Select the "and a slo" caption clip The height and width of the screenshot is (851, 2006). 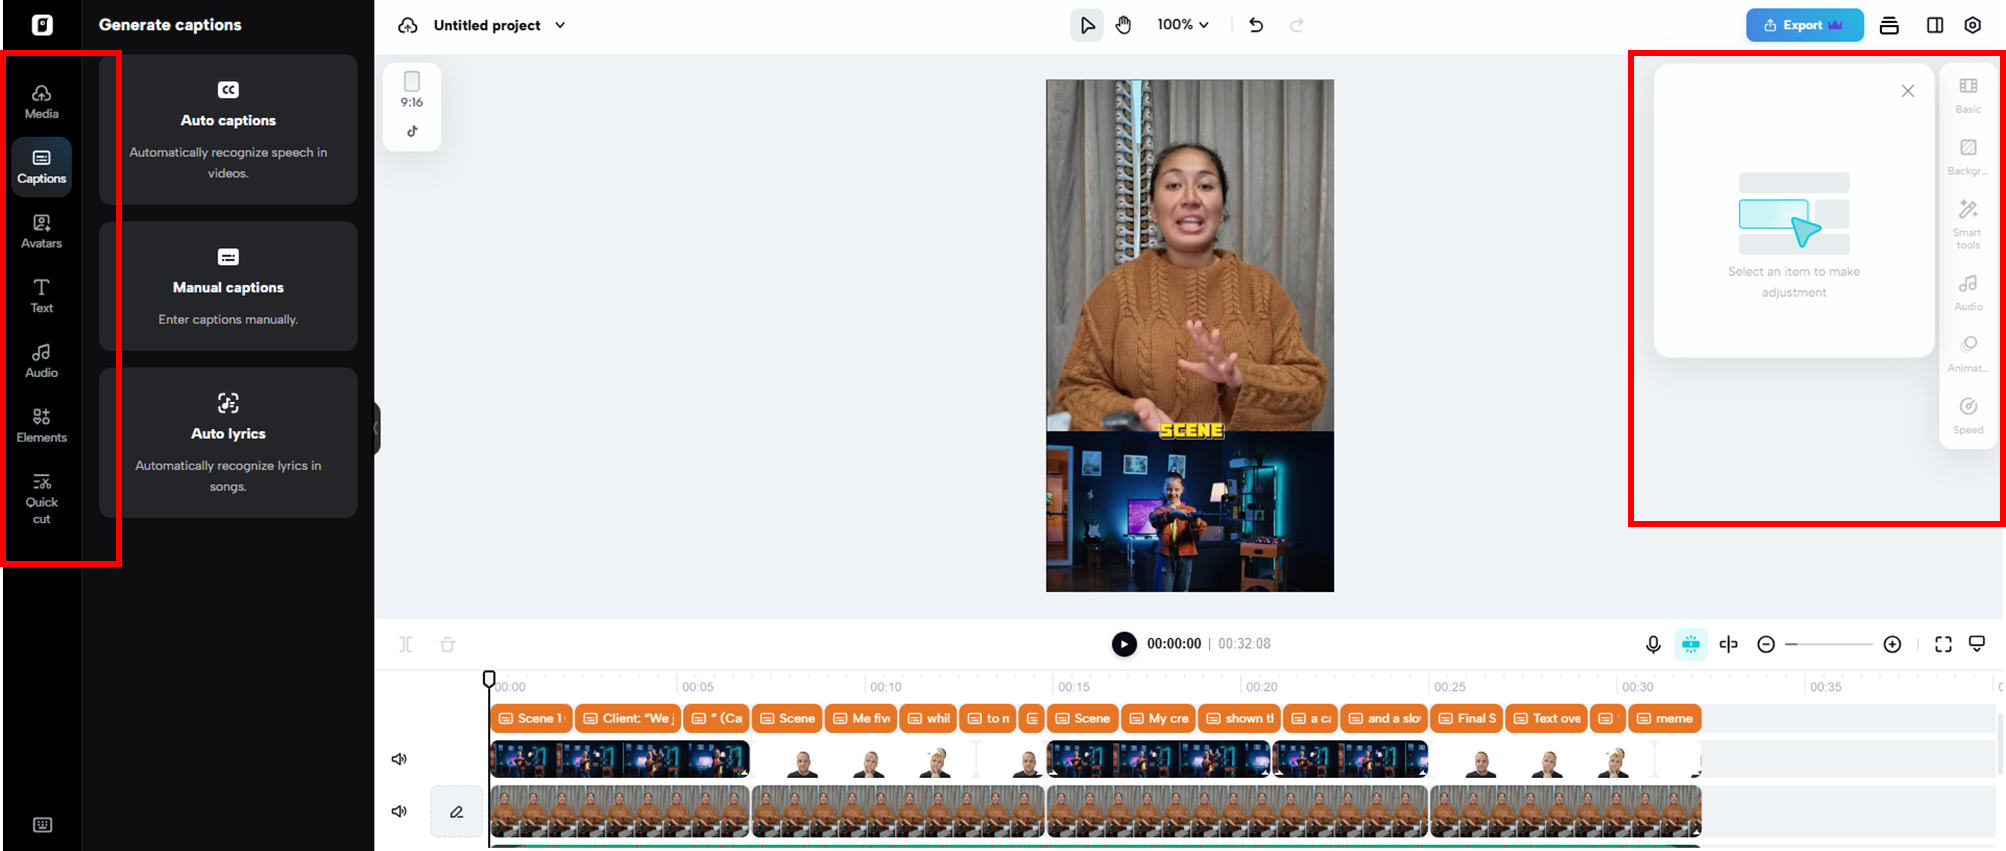click(x=1384, y=718)
